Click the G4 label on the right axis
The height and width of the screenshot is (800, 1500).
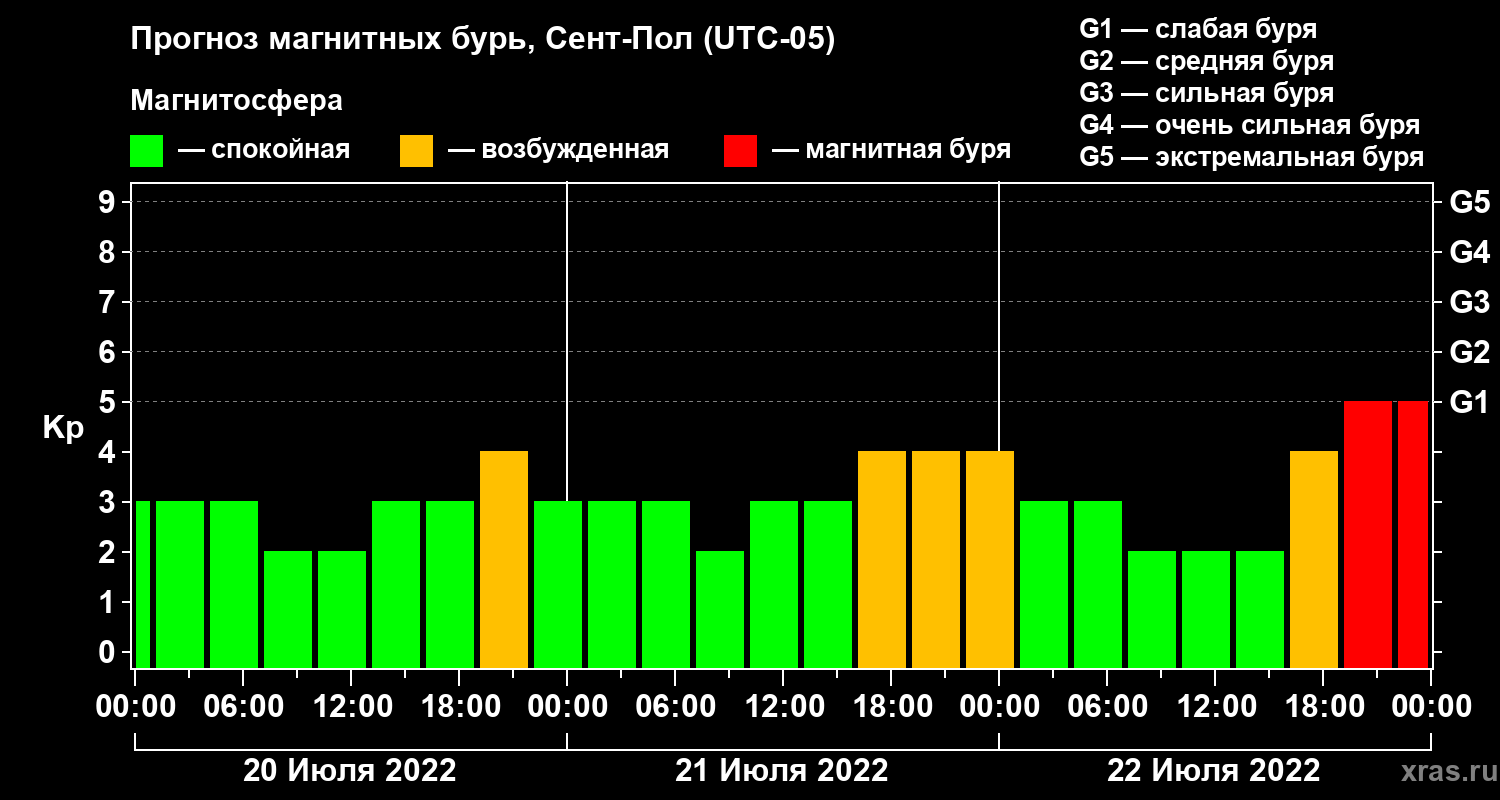(x=1469, y=252)
